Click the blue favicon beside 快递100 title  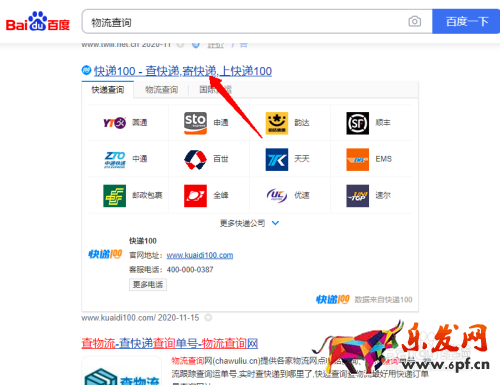point(86,70)
